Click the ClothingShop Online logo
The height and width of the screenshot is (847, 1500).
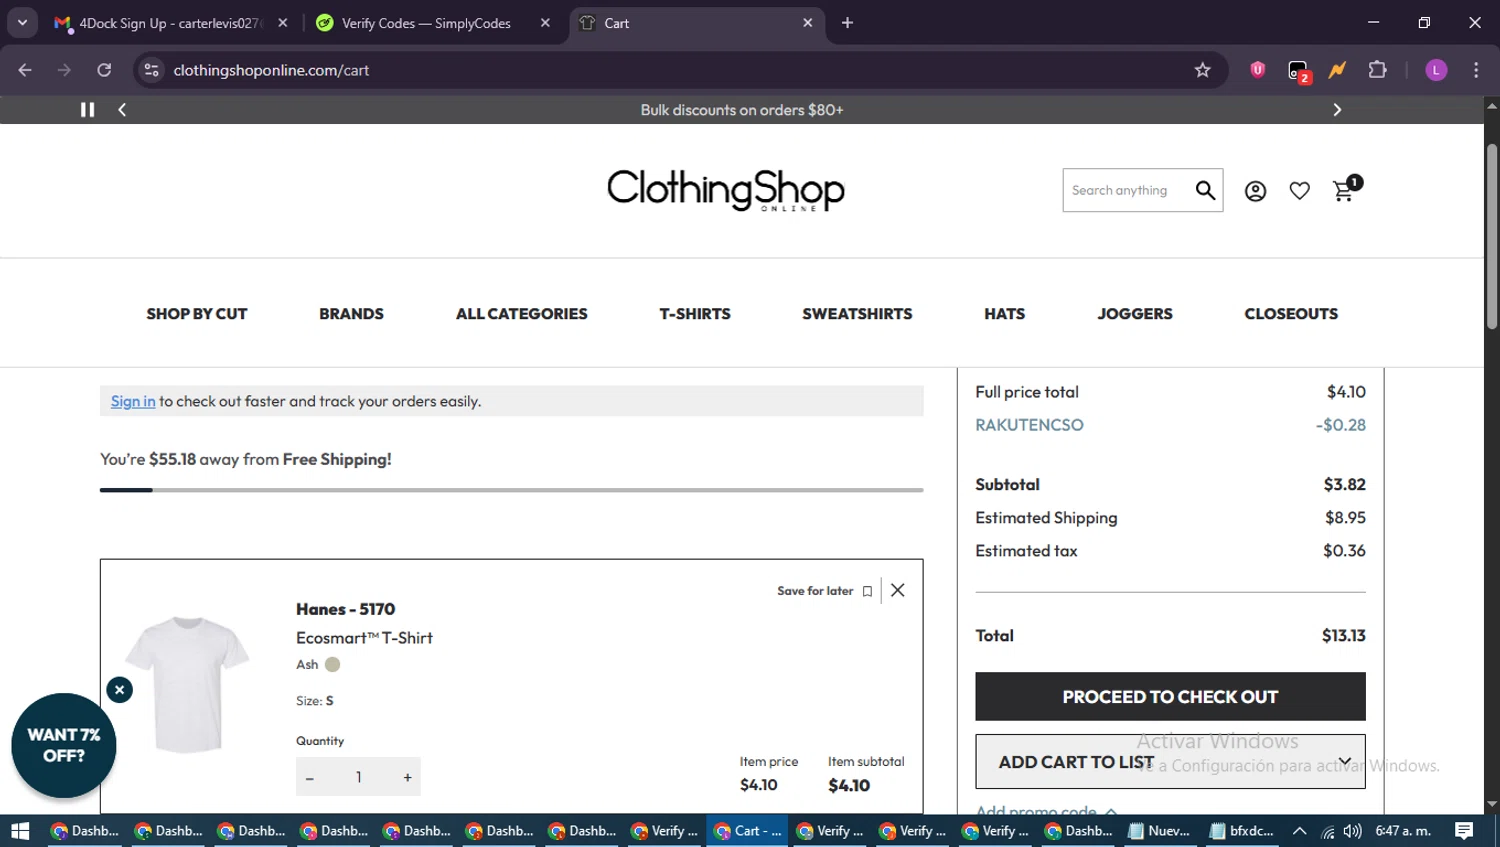tap(726, 190)
